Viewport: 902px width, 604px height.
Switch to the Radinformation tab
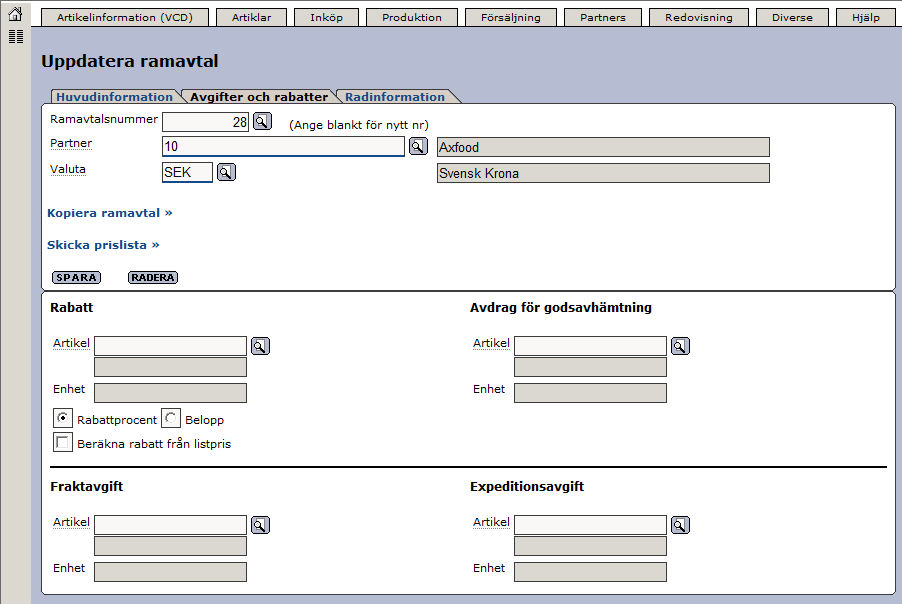pyautogui.click(x=395, y=97)
